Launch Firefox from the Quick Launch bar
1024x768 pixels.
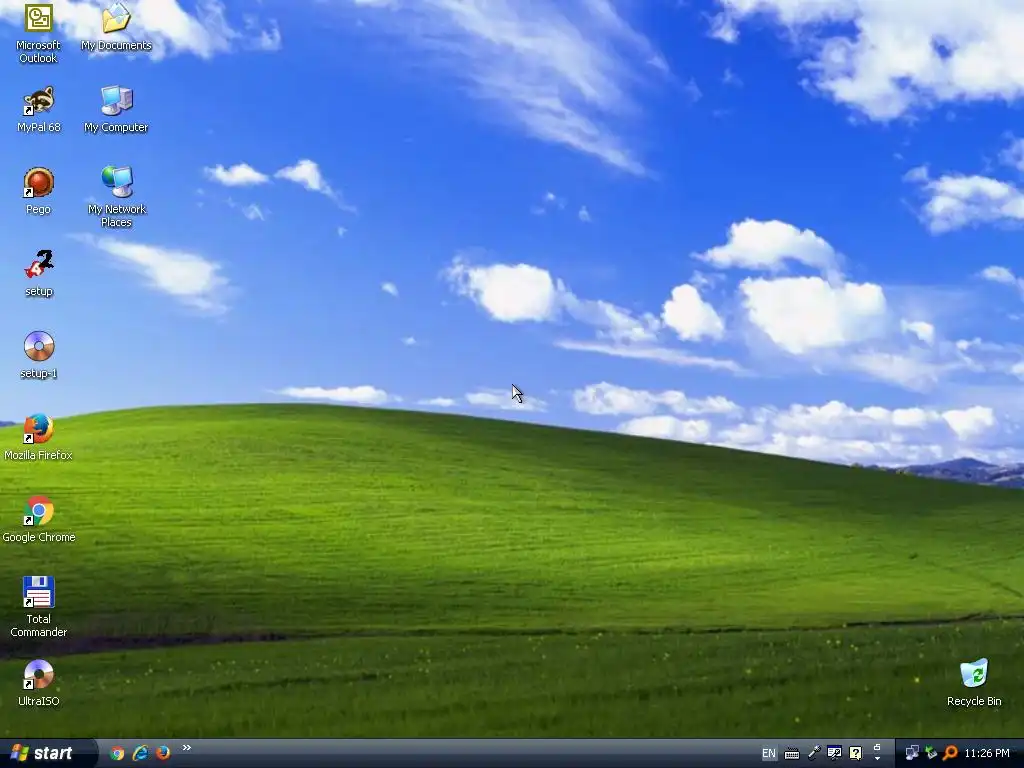click(x=163, y=753)
